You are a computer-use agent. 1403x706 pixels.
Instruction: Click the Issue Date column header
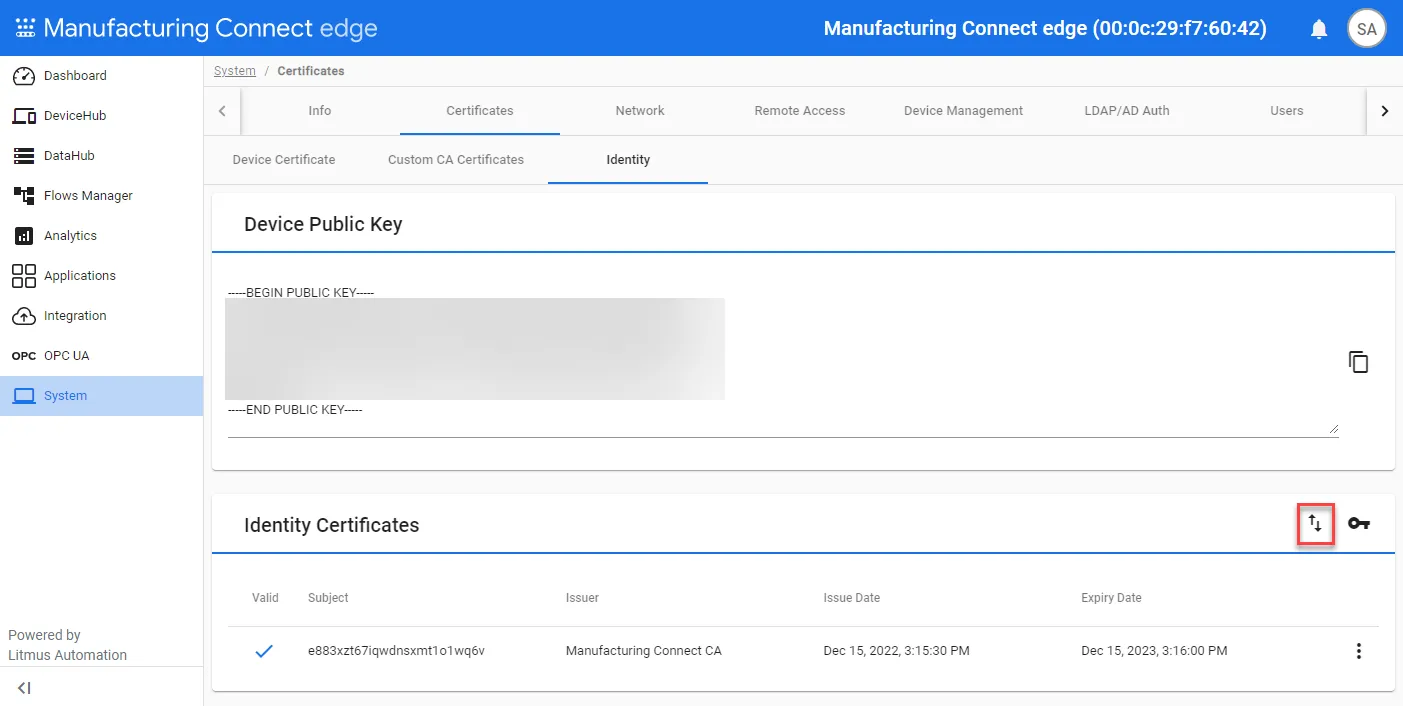[852, 598]
